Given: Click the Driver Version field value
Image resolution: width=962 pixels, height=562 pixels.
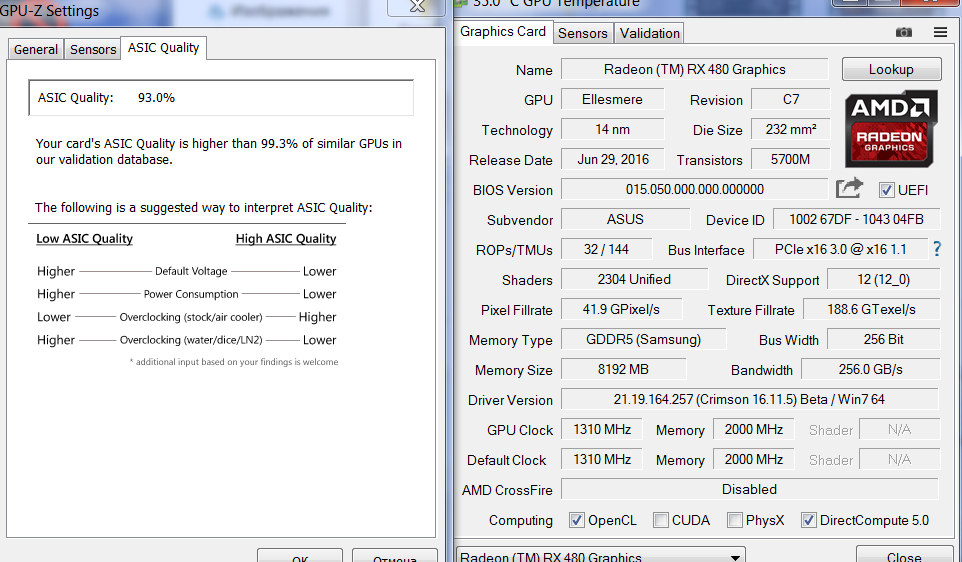Looking at the screenshot, I should [749, 399].
